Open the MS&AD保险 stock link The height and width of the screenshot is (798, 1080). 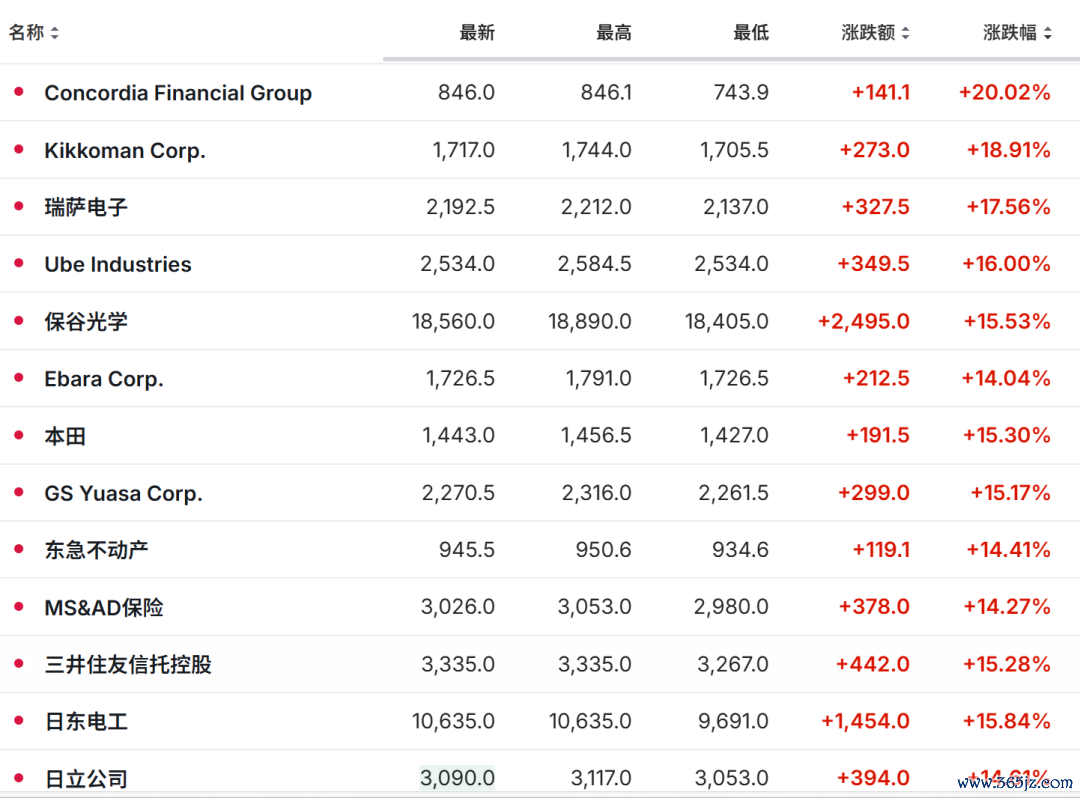click(104, 607)
